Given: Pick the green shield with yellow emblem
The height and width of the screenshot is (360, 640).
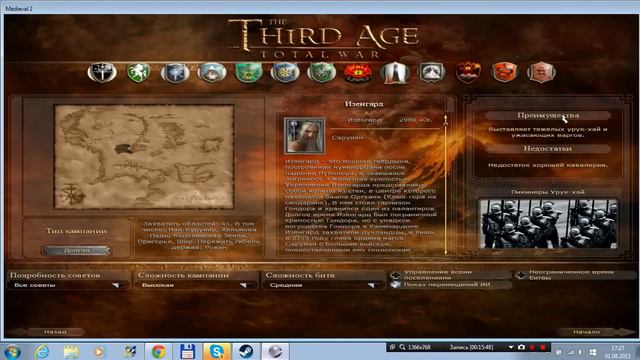Looking at the screenshot, I should click(x=248, y=73).
